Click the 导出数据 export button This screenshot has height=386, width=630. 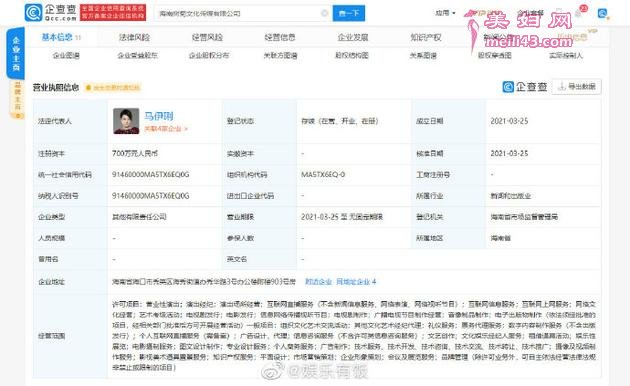pyautogui.click(x=577, y=86)
